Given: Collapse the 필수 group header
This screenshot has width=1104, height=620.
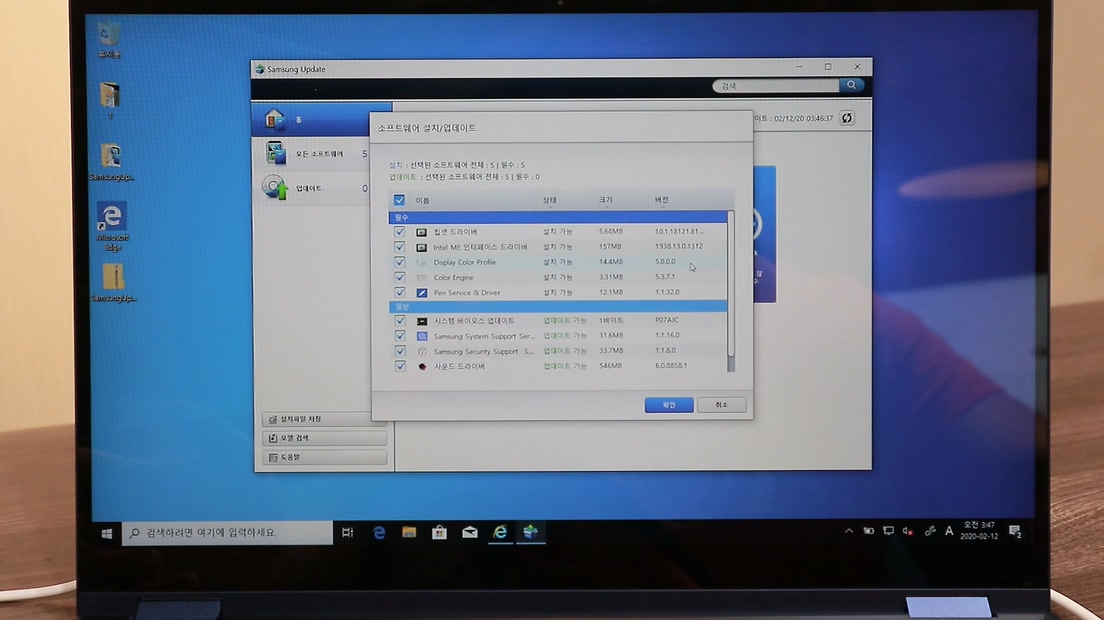Looking at the screenshot, I should [x=558, y=217].
